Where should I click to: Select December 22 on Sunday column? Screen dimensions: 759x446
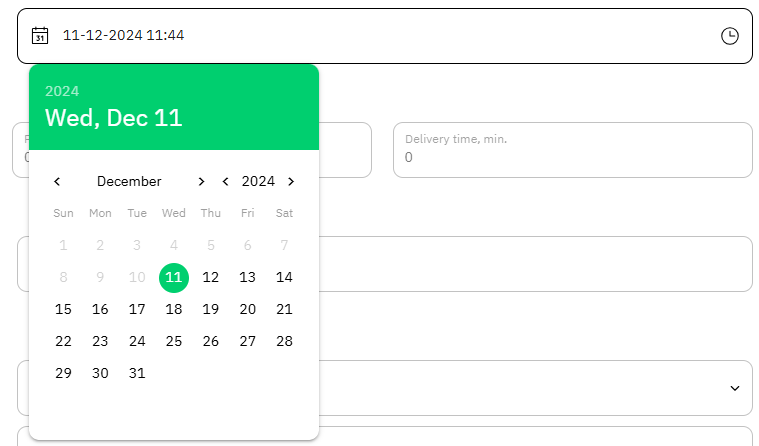[x=63, y=341]
